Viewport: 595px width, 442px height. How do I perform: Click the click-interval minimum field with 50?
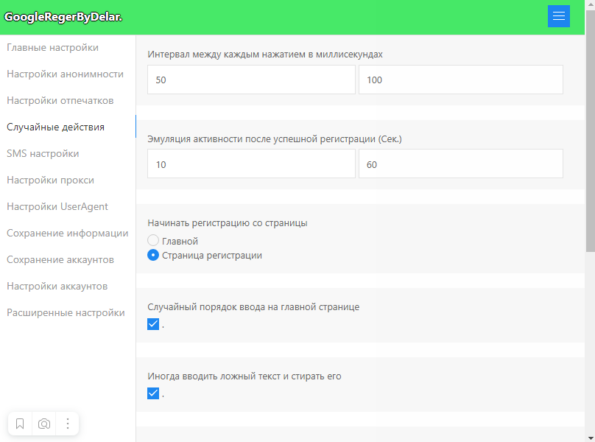click(251, 80)
